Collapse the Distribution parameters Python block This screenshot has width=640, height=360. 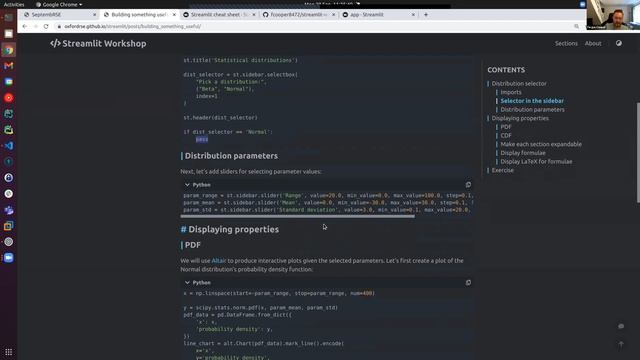(187, 185)
